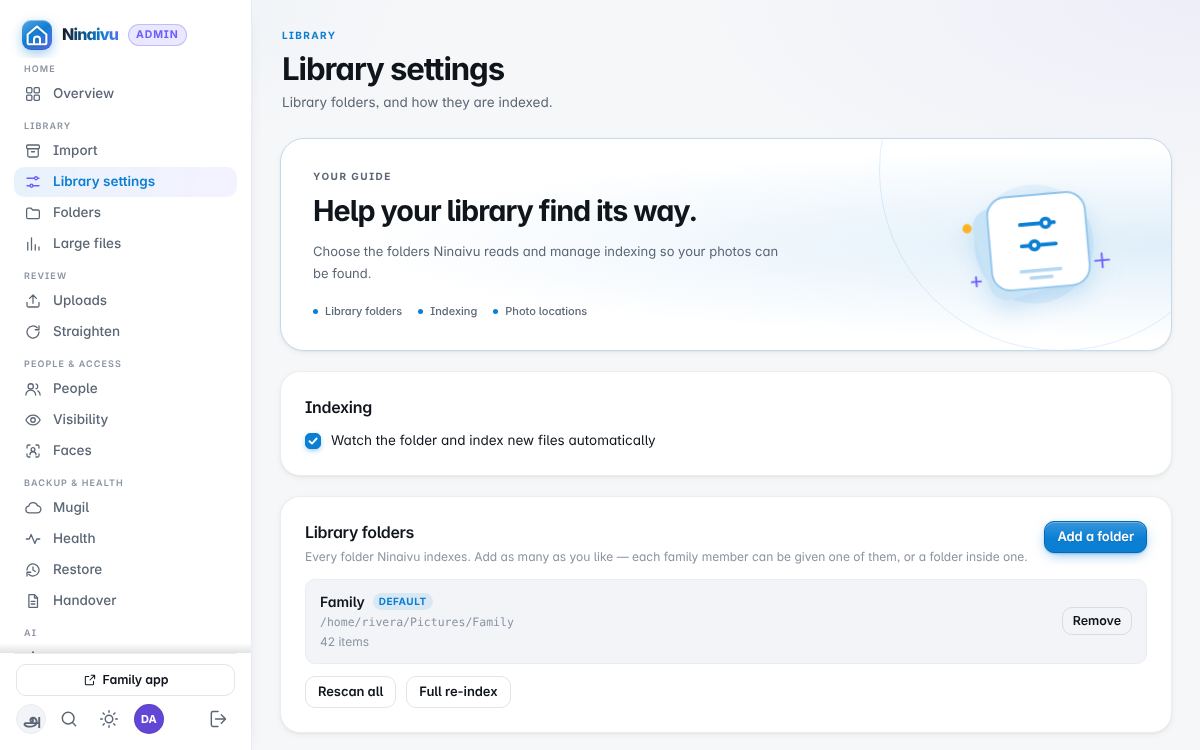Open the Handover page in sidebar
The width and height of the screenshot is (1200, 750).
click(125, 600)
